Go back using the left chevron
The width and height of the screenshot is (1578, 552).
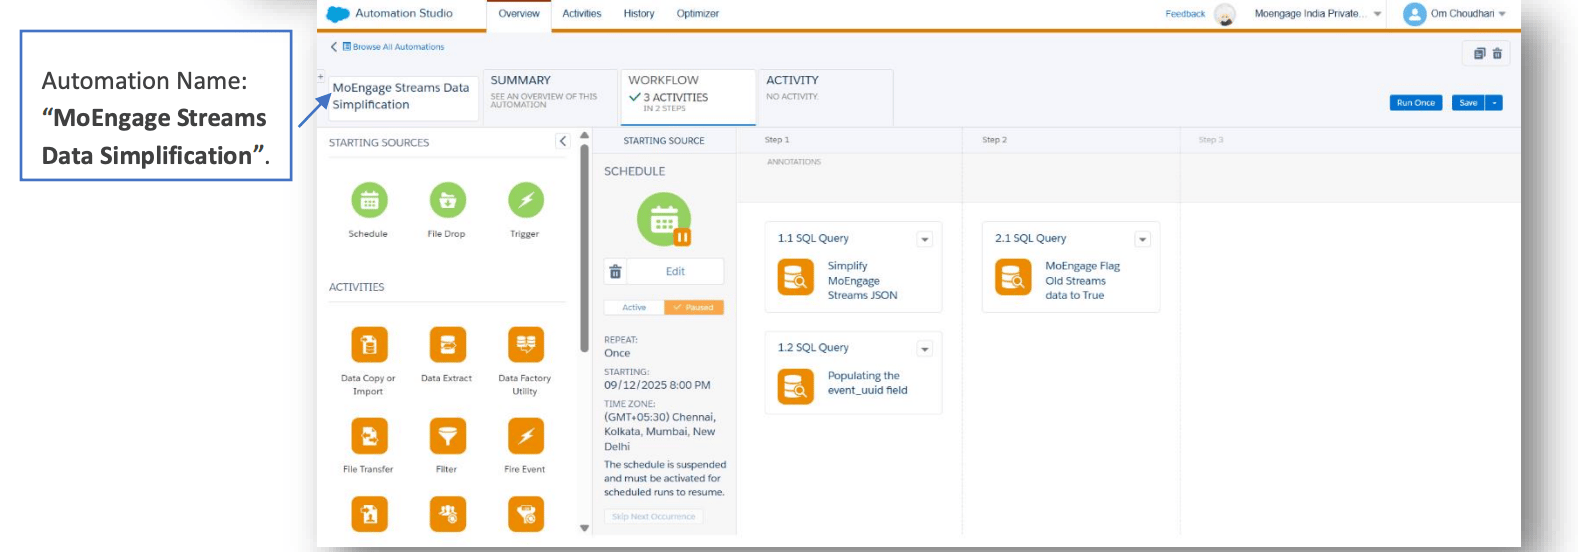[334, 47]
